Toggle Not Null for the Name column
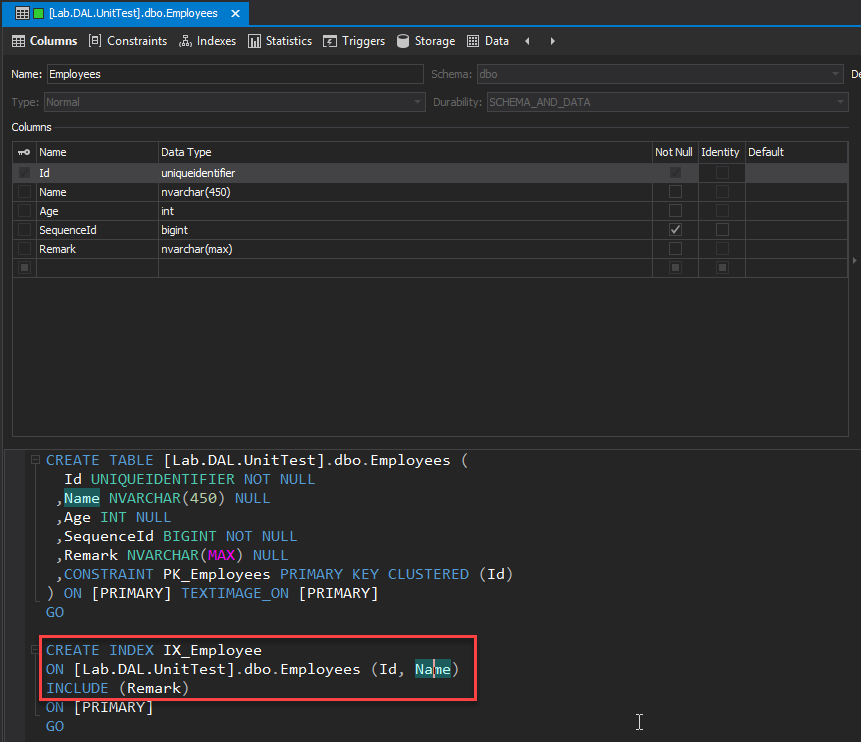Image resolution: width=861 pixels, height=742 pixels. 675,192
